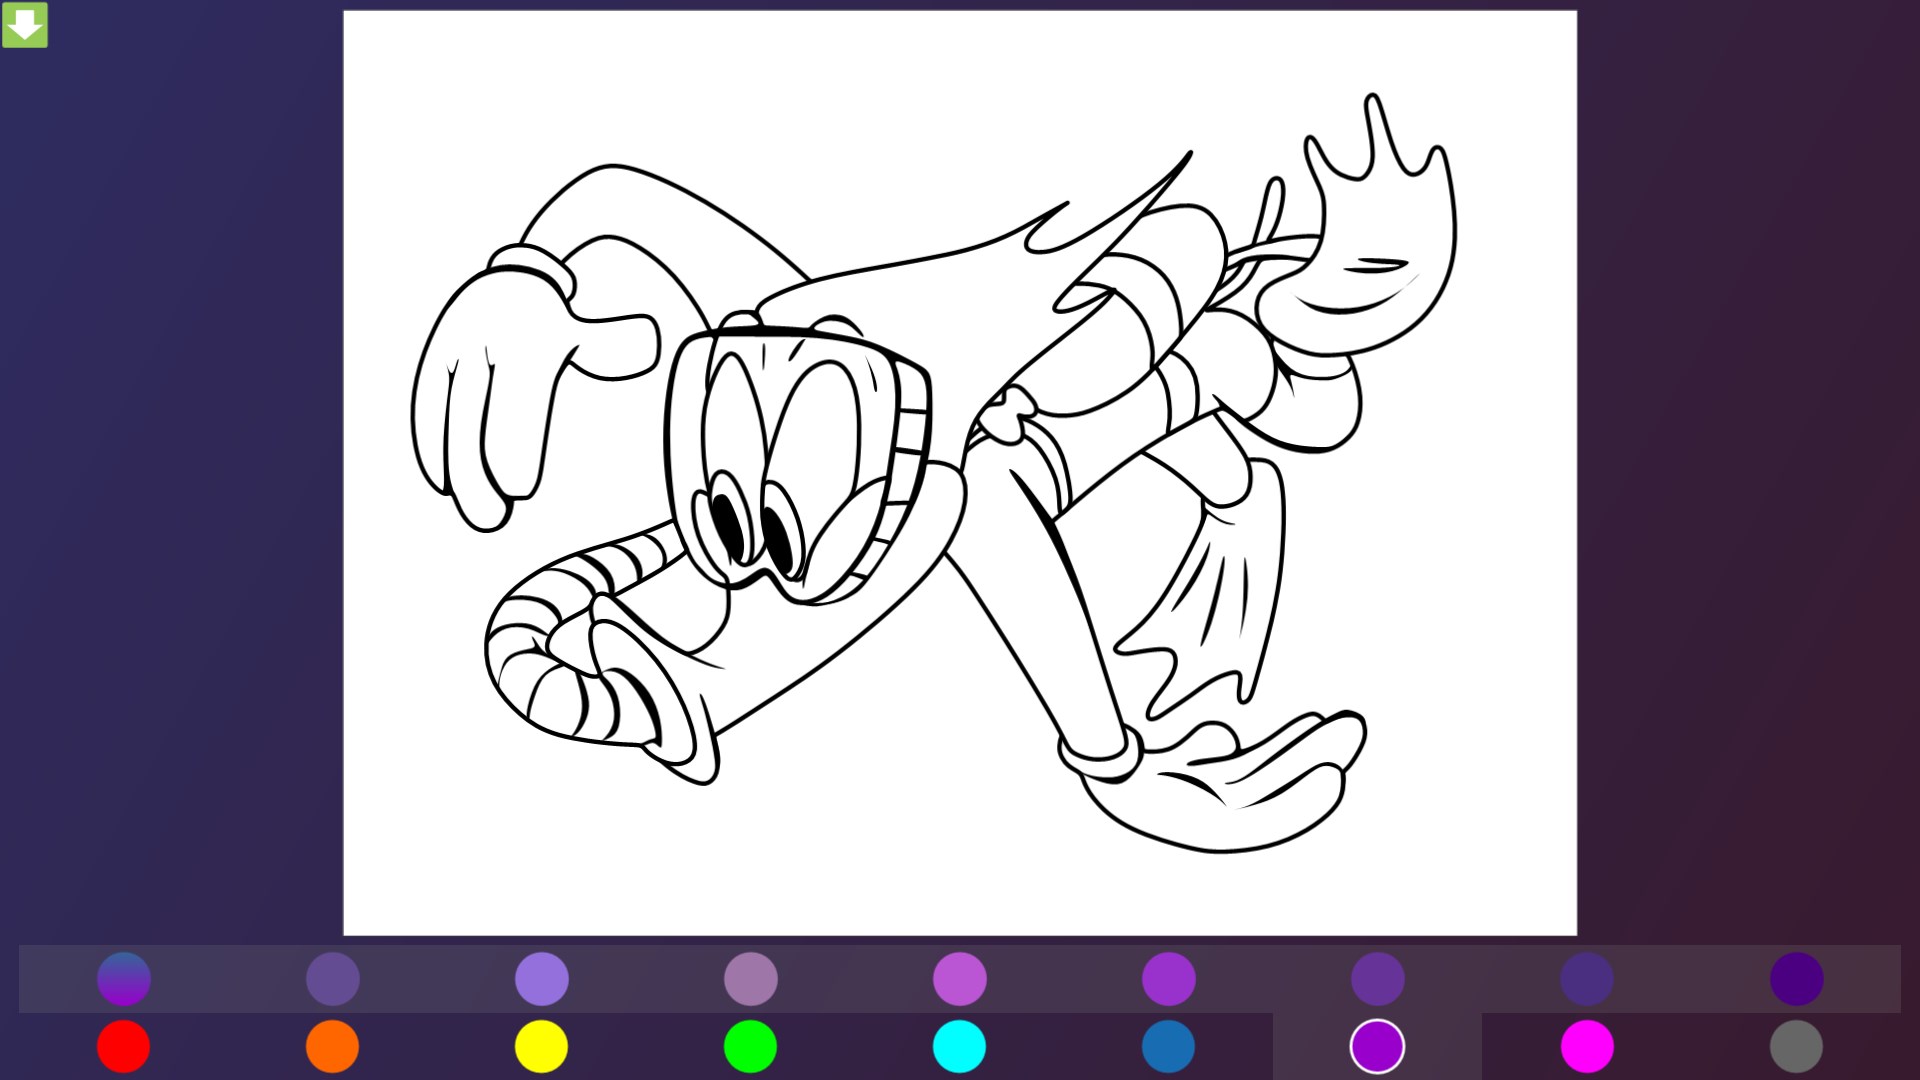1920x1080 pixels.
Task: Choose the darkest indigo shade swatch
Action: point(1796,978)
